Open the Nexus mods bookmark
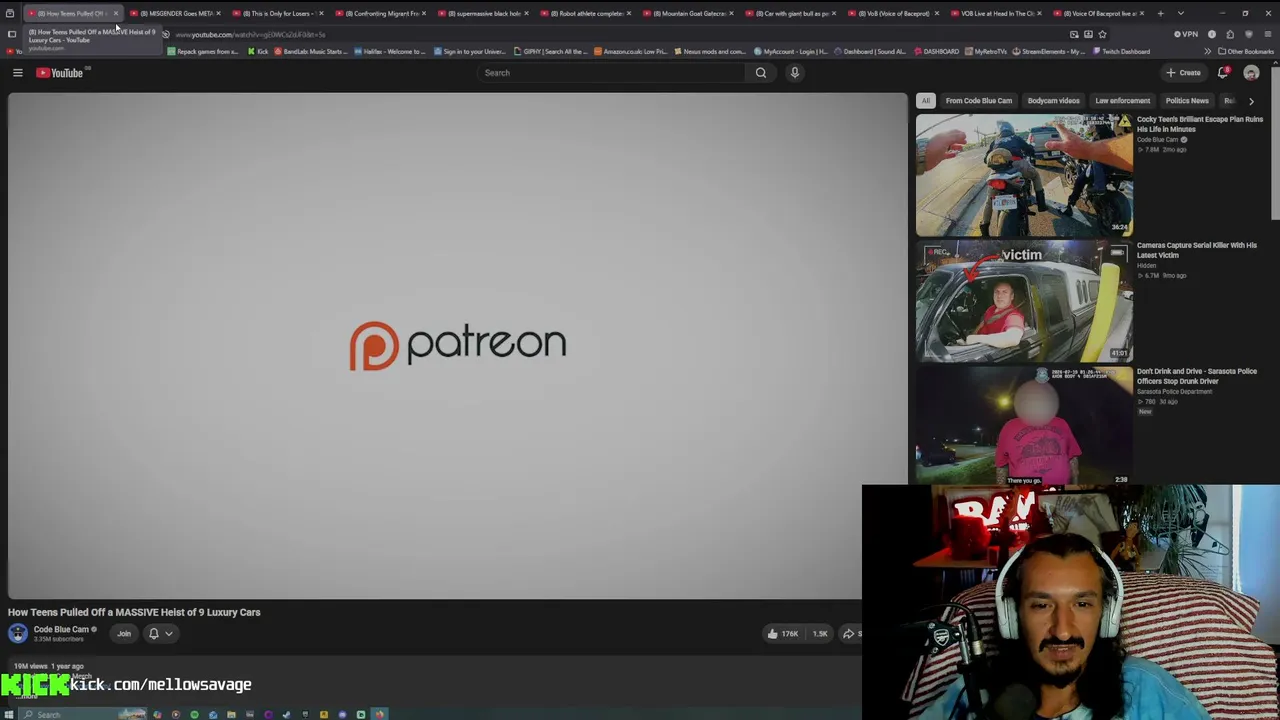This screenshot has width=1280, height=720. (x=710, y=52)
